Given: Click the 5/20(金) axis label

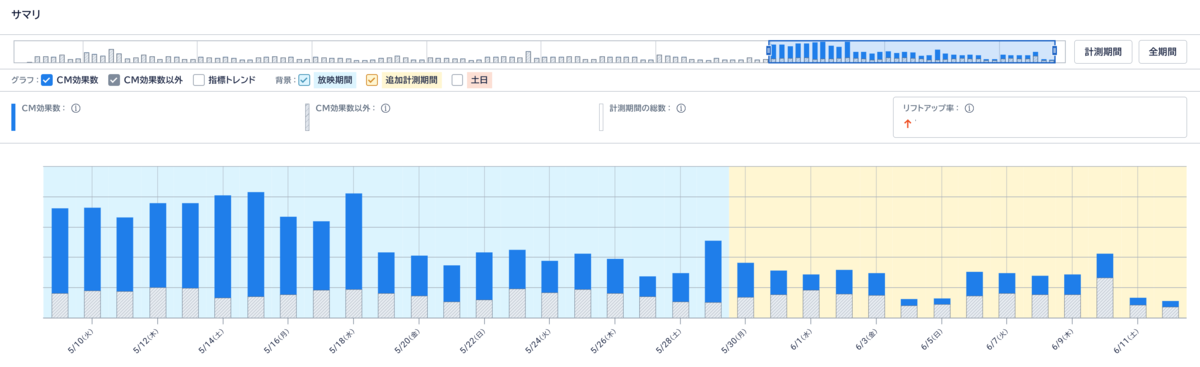Looking at the screenshot, I should 407,341.
